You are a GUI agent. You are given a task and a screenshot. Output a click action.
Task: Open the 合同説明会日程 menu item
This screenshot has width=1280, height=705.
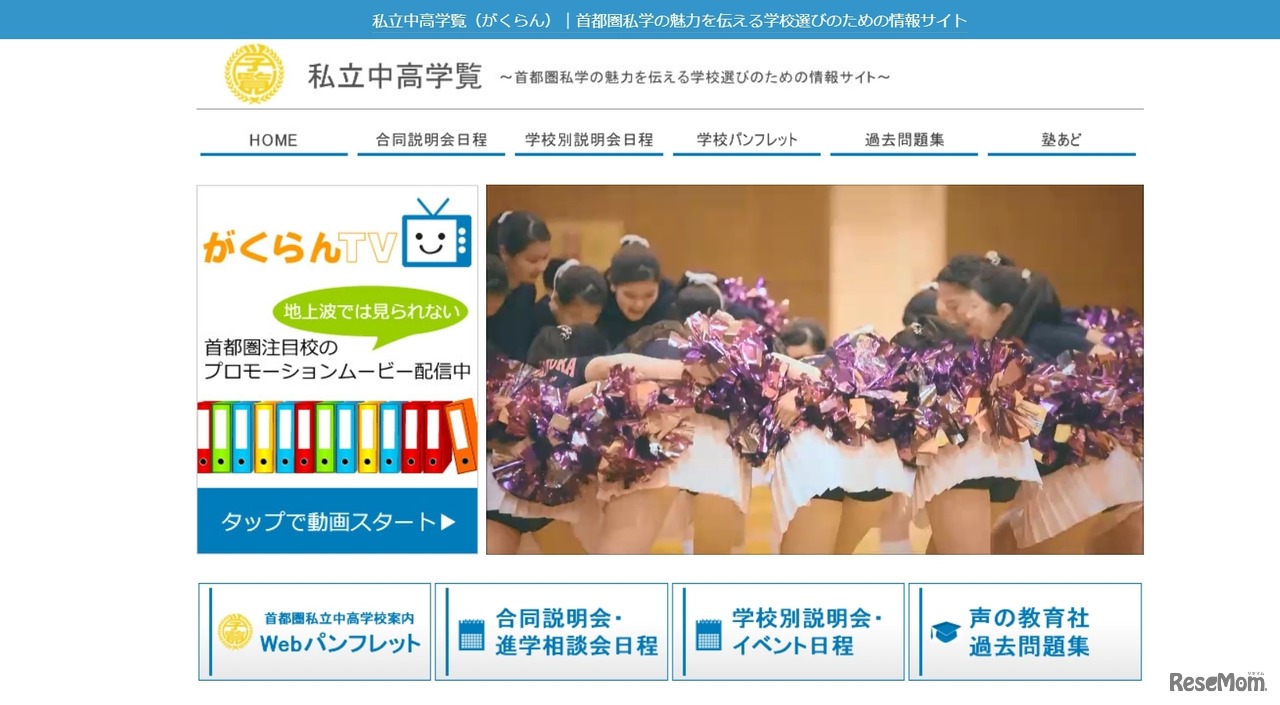[x=431, y=141]
